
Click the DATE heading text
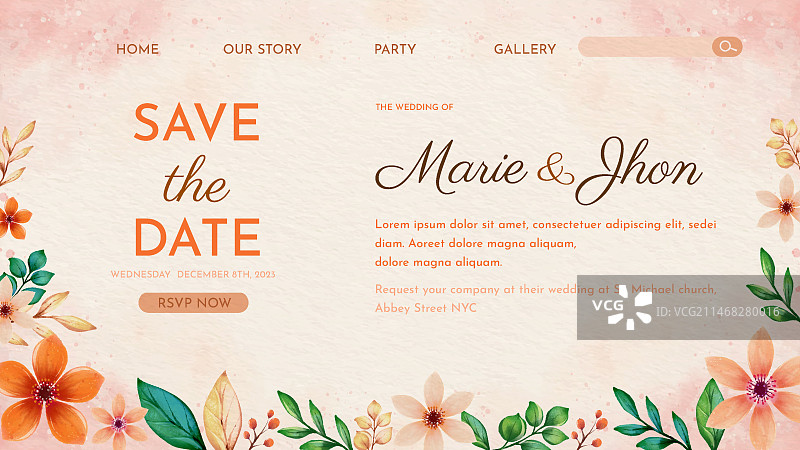(197, 237)
